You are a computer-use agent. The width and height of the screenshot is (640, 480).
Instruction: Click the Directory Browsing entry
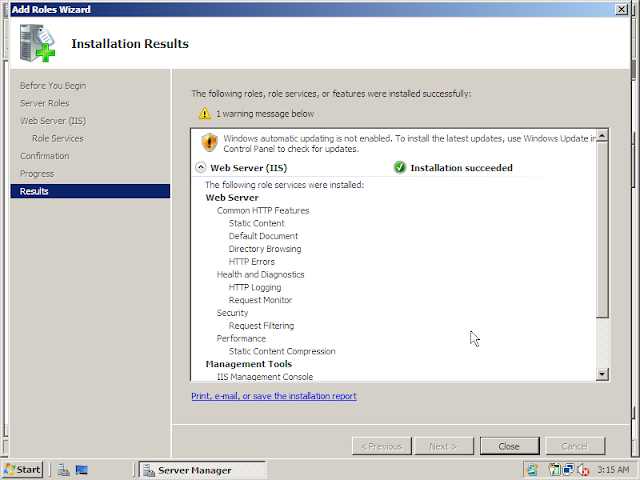point(265,249)
